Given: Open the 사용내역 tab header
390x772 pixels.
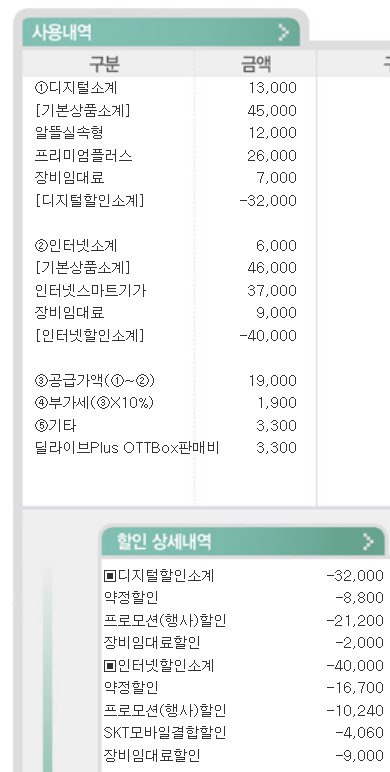Looking at the screenshot, I should pos(161,32).
